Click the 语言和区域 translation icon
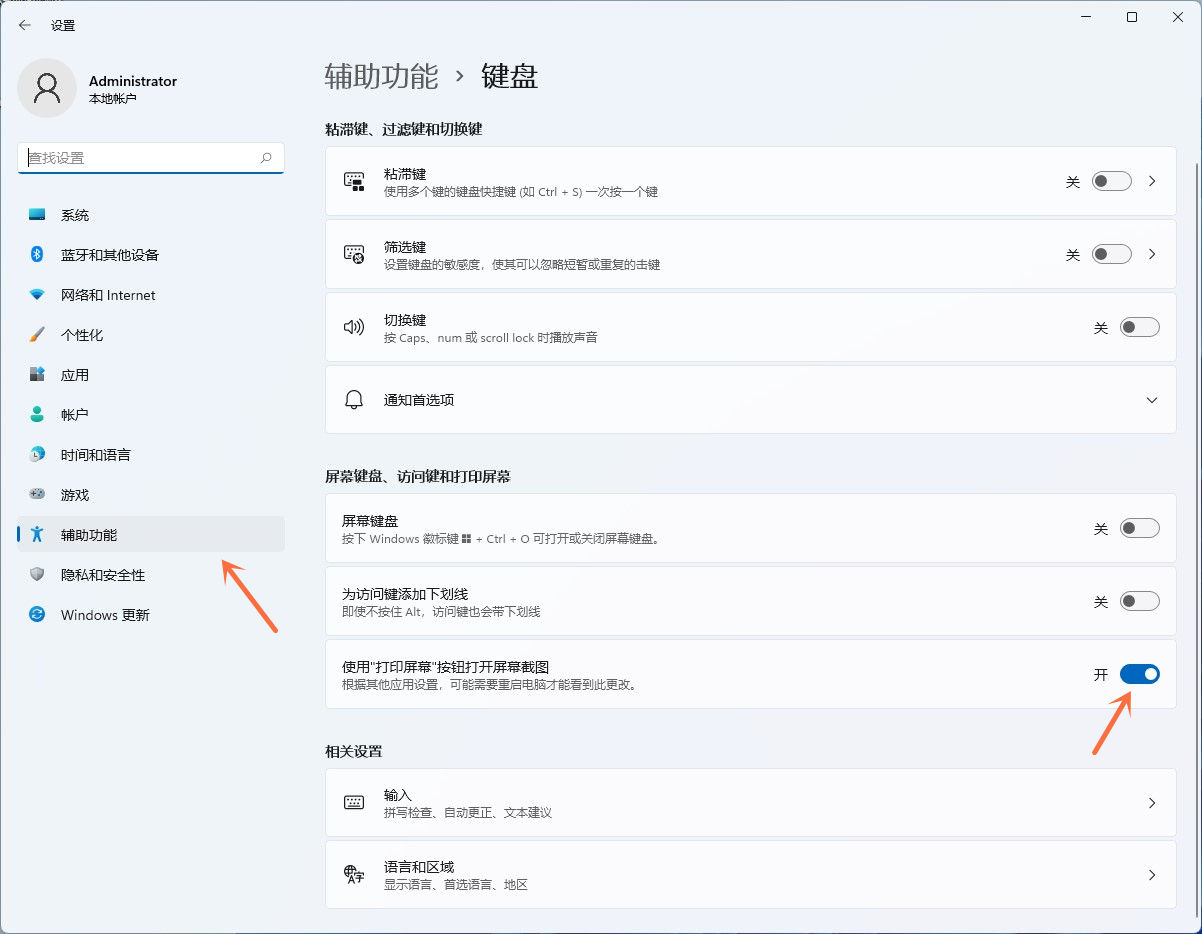This screenshot has width=1202, height=934. [354, 874]
